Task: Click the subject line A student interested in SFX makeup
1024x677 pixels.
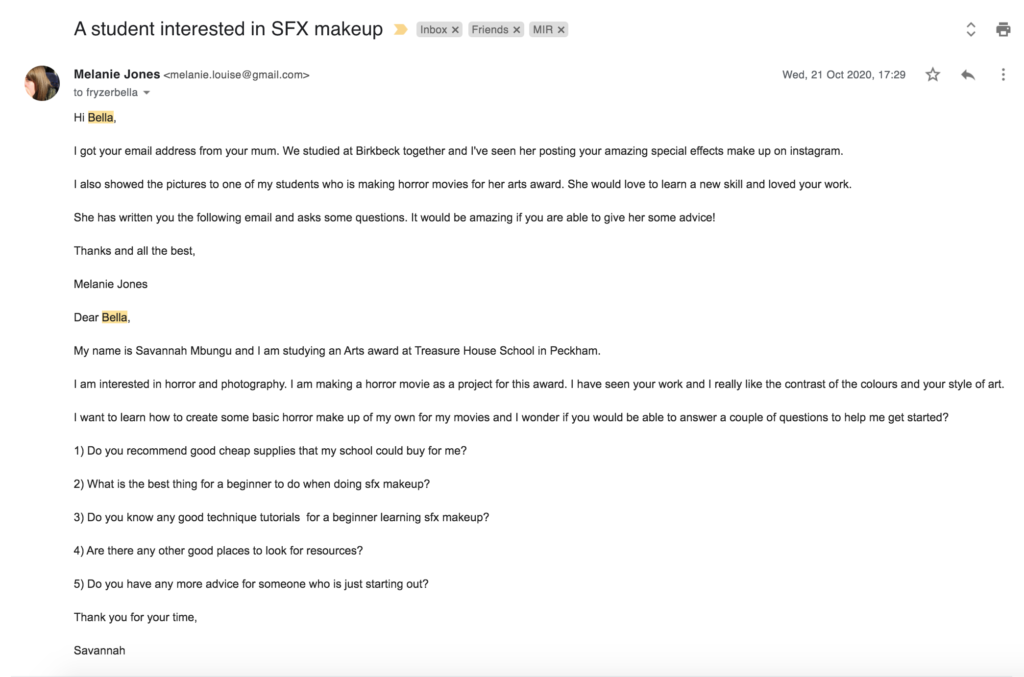Action: [228, 29]
